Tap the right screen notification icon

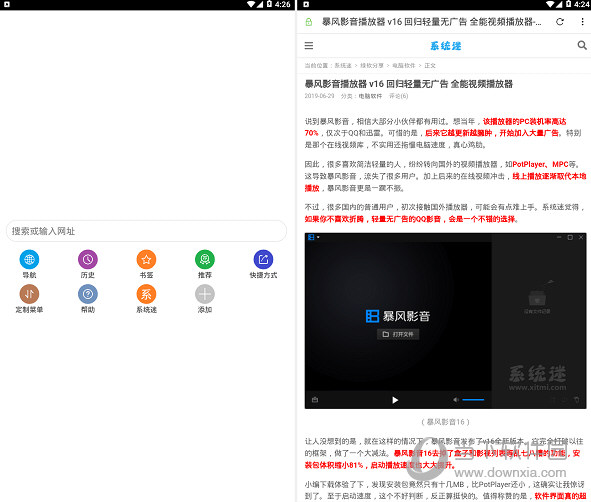[x=306, y=5]
